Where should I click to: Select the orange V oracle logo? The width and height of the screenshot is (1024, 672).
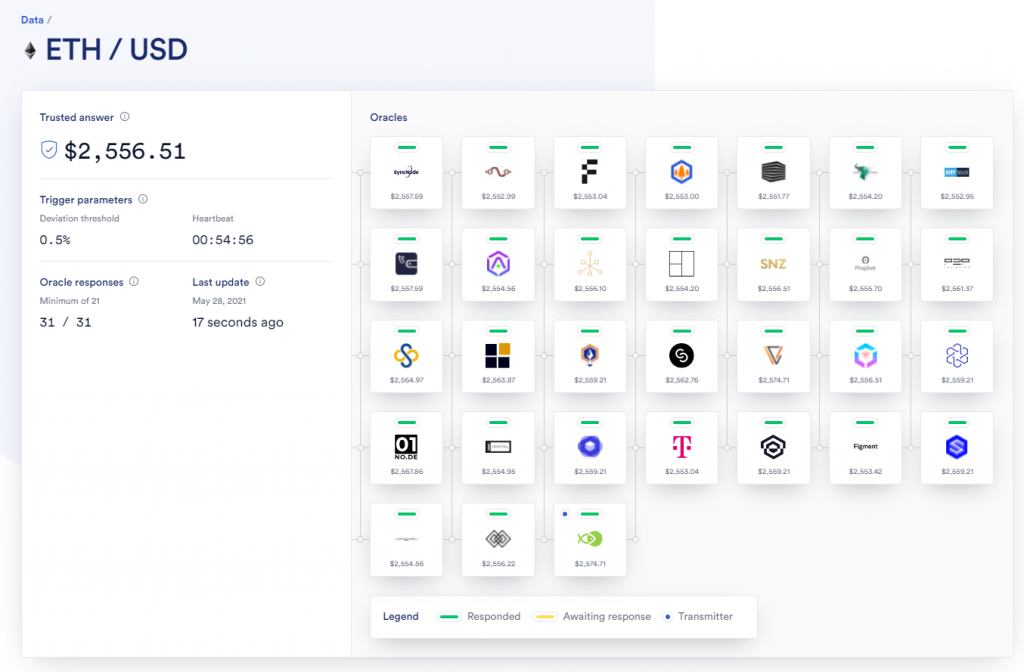(773, 356)
